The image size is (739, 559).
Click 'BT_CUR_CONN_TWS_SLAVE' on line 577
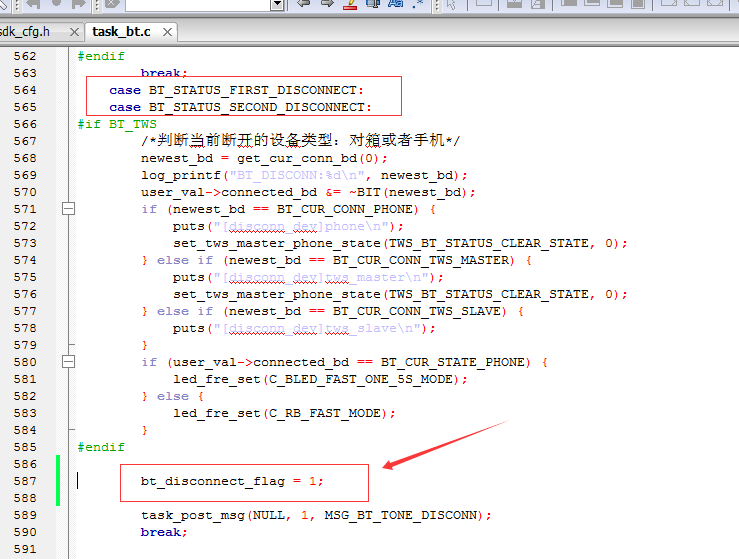417,311
